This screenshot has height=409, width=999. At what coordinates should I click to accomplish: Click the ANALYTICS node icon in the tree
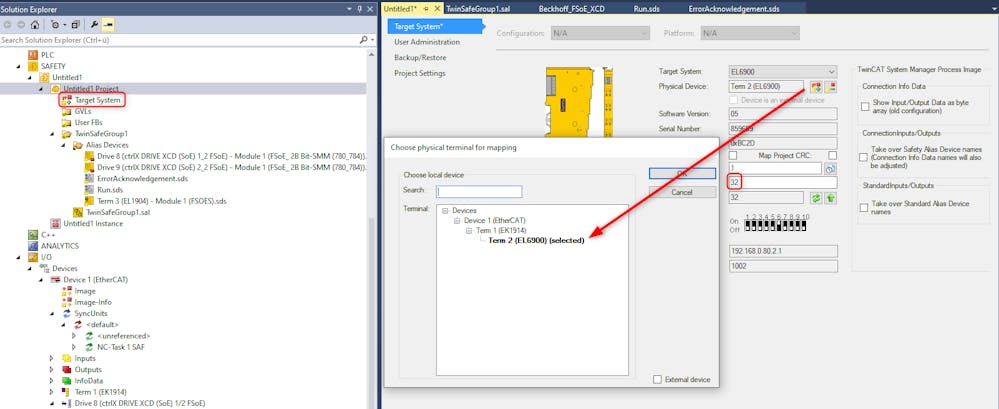click(x=33, y=246)
